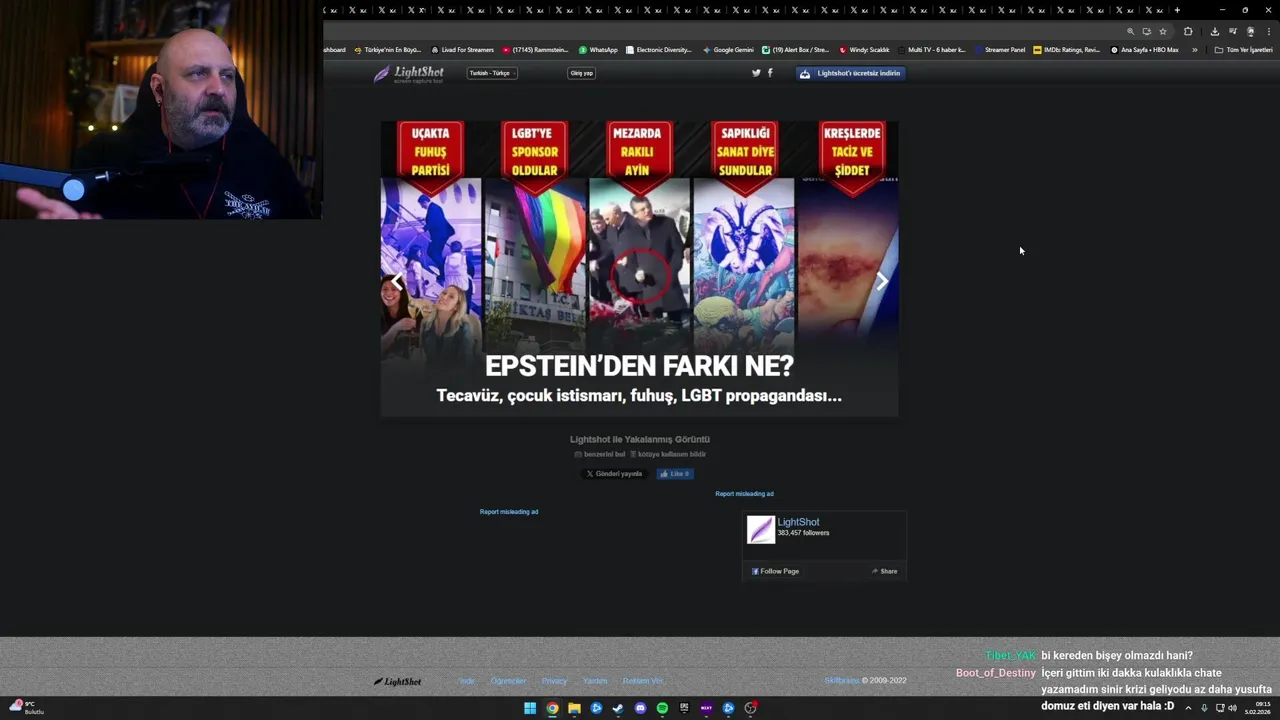This screenshot has height=720, width=1280.
Task: Click the captured screenshot image
Action: point(639,269)
